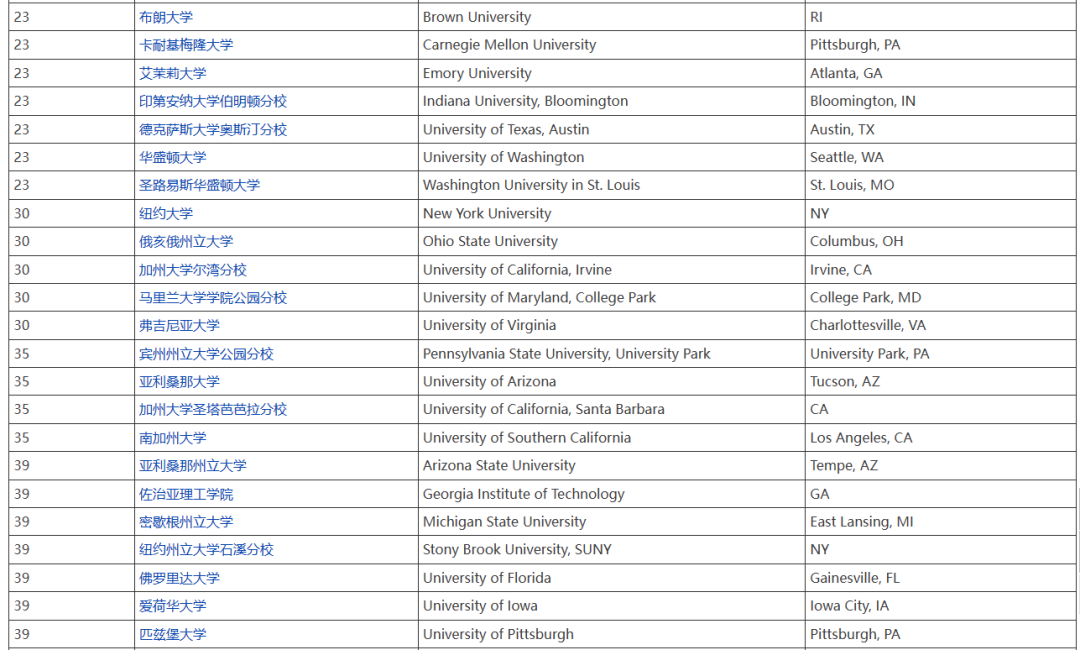This screenshot has height=650, width=1080.
Task: Click the University of Pittsburgh cell
Action: coord(612,634)
